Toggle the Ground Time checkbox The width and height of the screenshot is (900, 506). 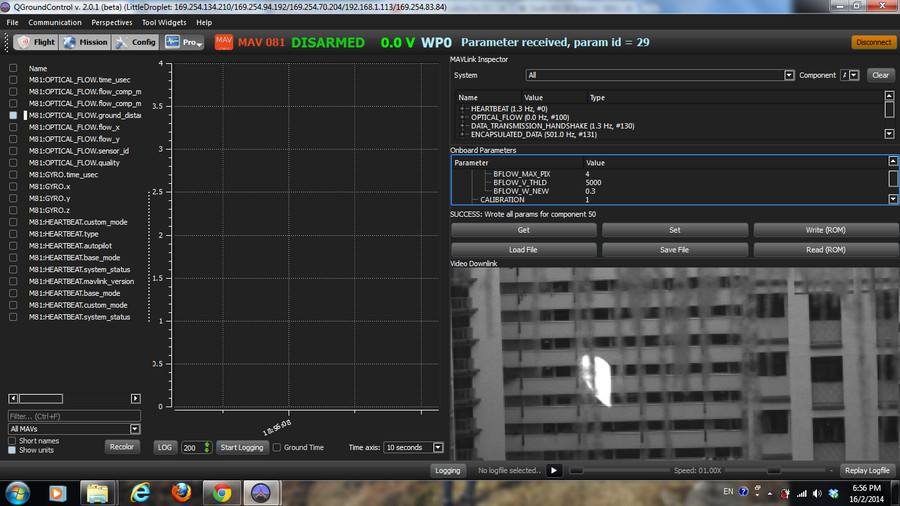point(277,447)
